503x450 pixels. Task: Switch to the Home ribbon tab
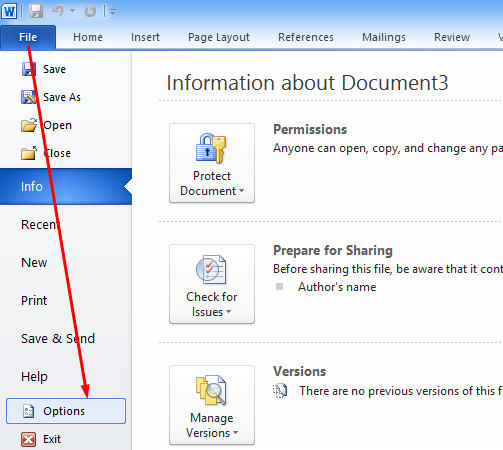(88, 37)
